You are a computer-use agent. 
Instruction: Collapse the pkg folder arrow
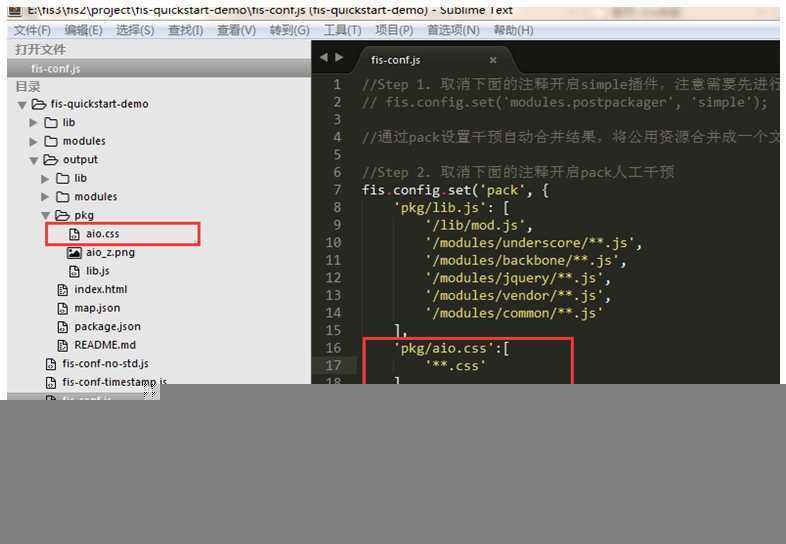pyautogui.click(x=46, y=216)
